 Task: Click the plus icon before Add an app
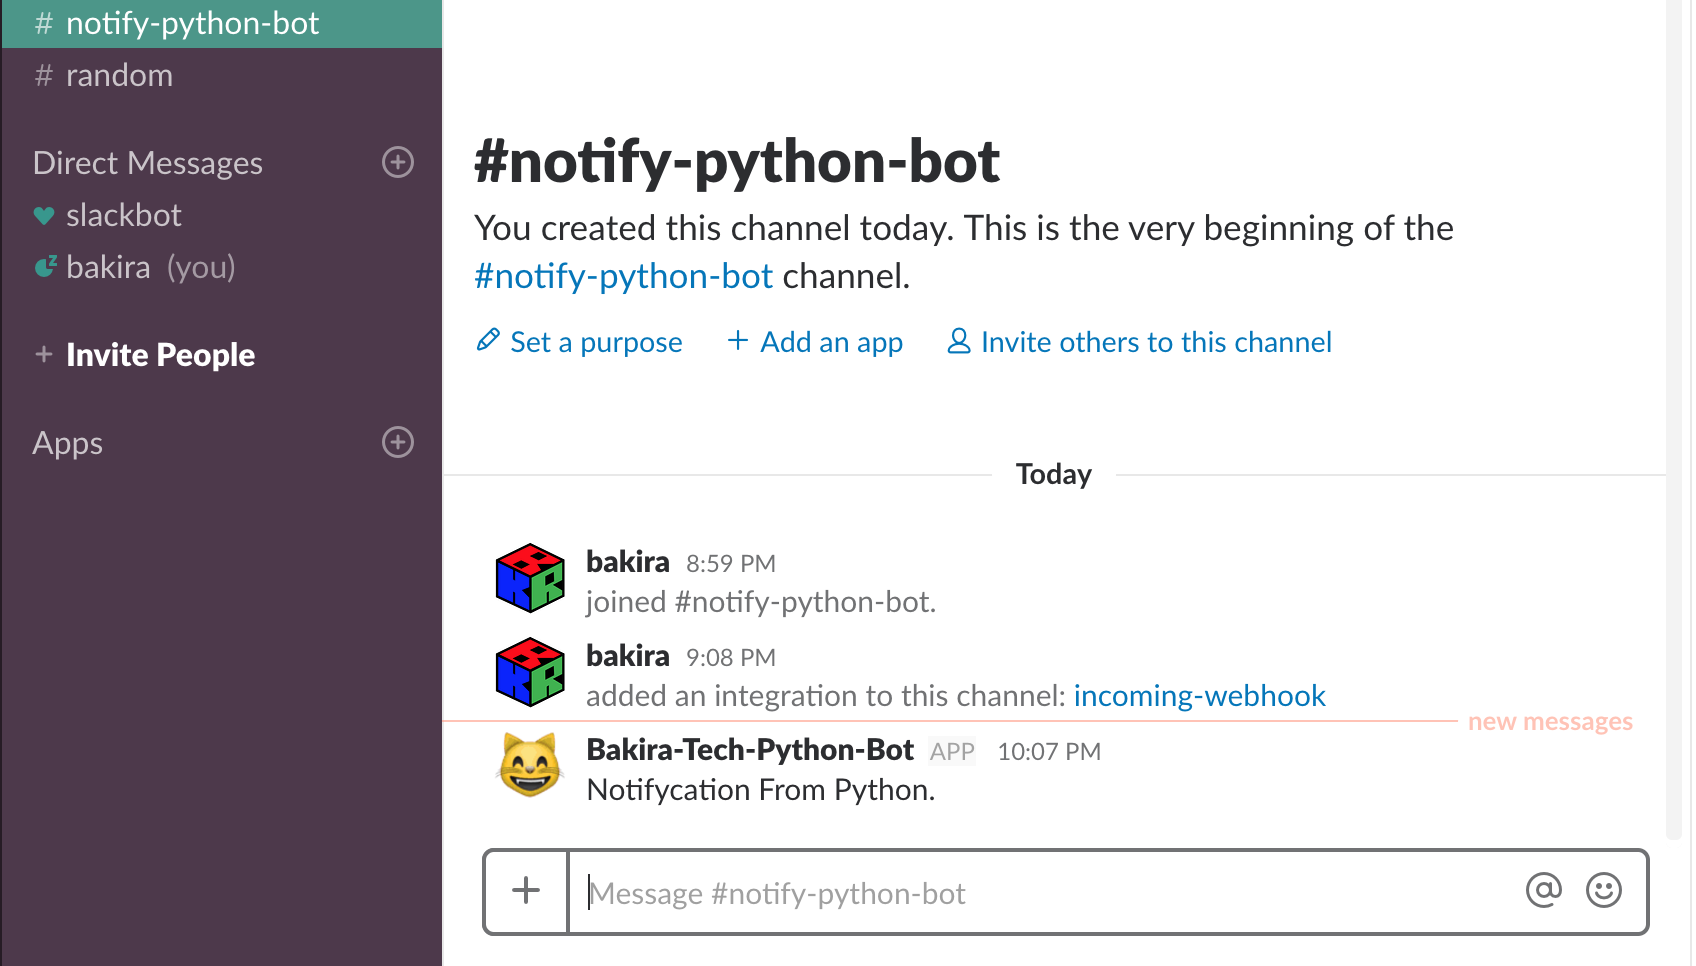tap(738, 341)
